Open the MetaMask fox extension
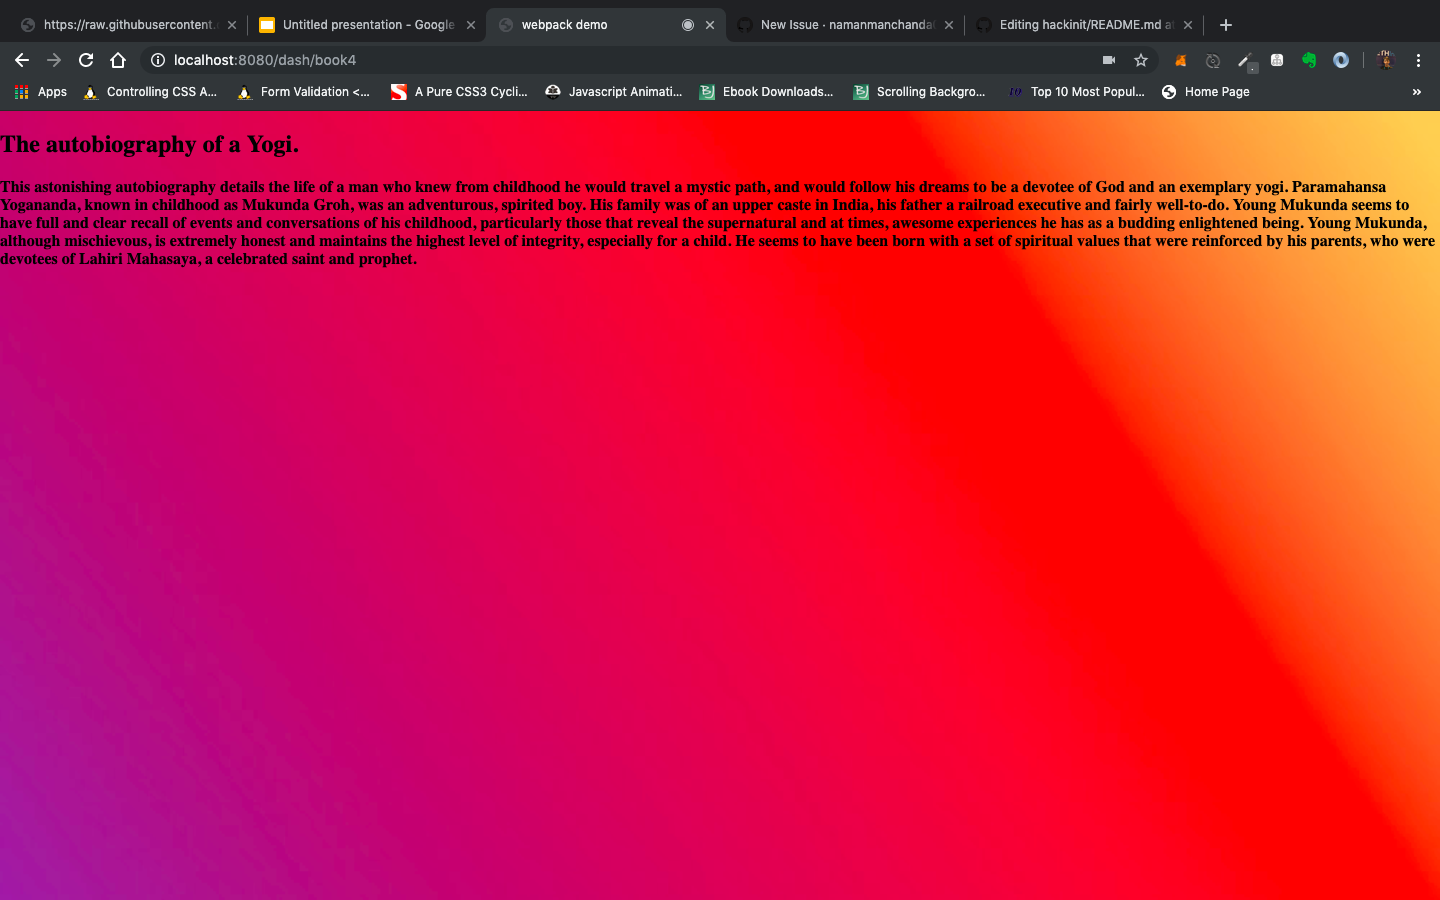This screenshot has height=900, width=1440. pos(1181,60)
